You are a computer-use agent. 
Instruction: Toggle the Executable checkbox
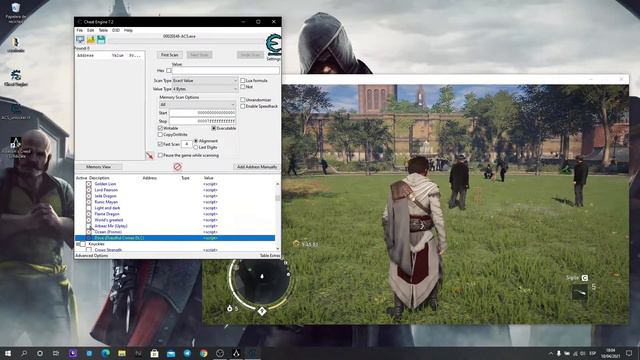click(213, 128)
